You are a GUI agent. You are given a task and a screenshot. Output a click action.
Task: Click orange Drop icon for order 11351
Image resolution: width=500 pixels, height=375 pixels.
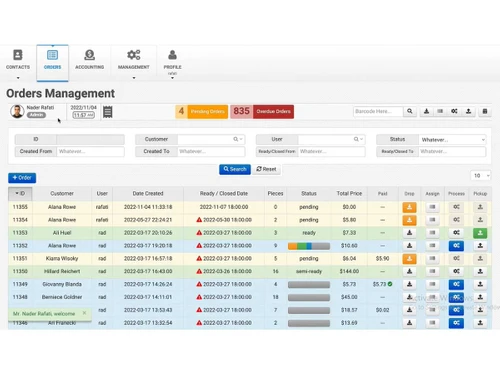[409, 259]
